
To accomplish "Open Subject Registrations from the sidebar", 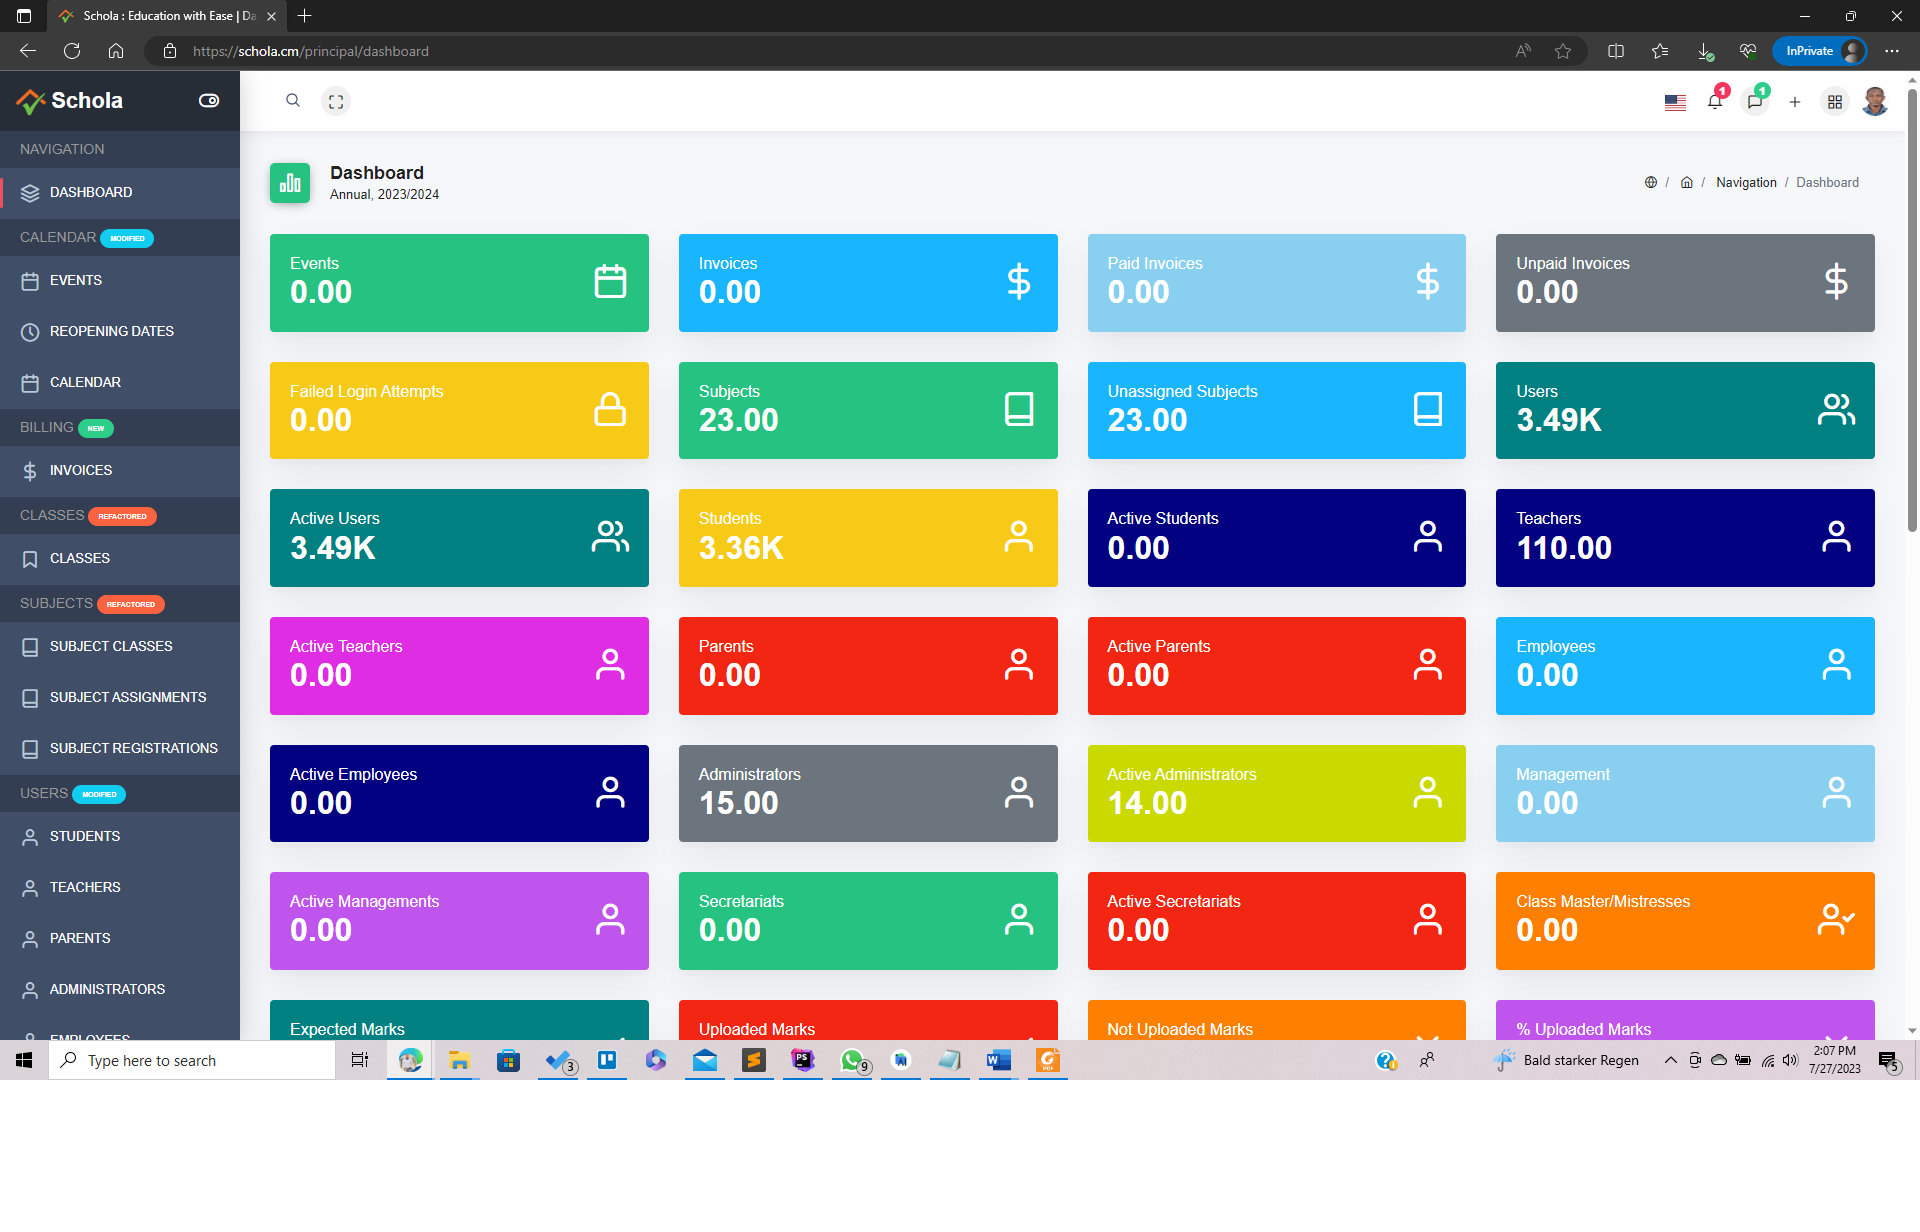I will click(133, 748).
